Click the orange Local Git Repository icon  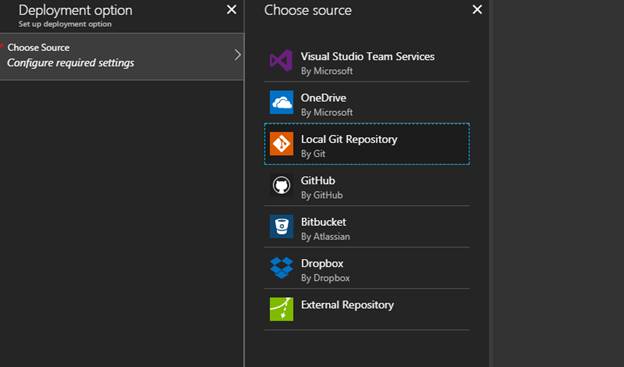coord(281,144)
